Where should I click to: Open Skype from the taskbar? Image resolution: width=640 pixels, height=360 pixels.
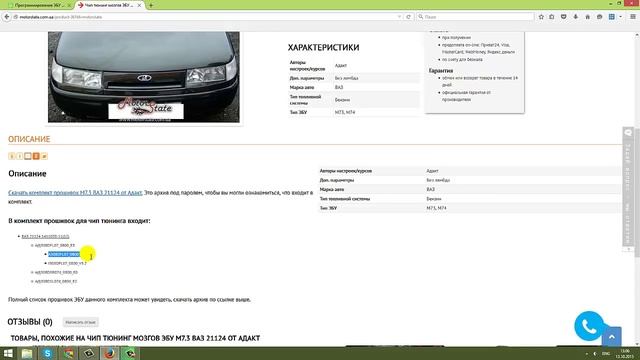[x=47, y=353]
